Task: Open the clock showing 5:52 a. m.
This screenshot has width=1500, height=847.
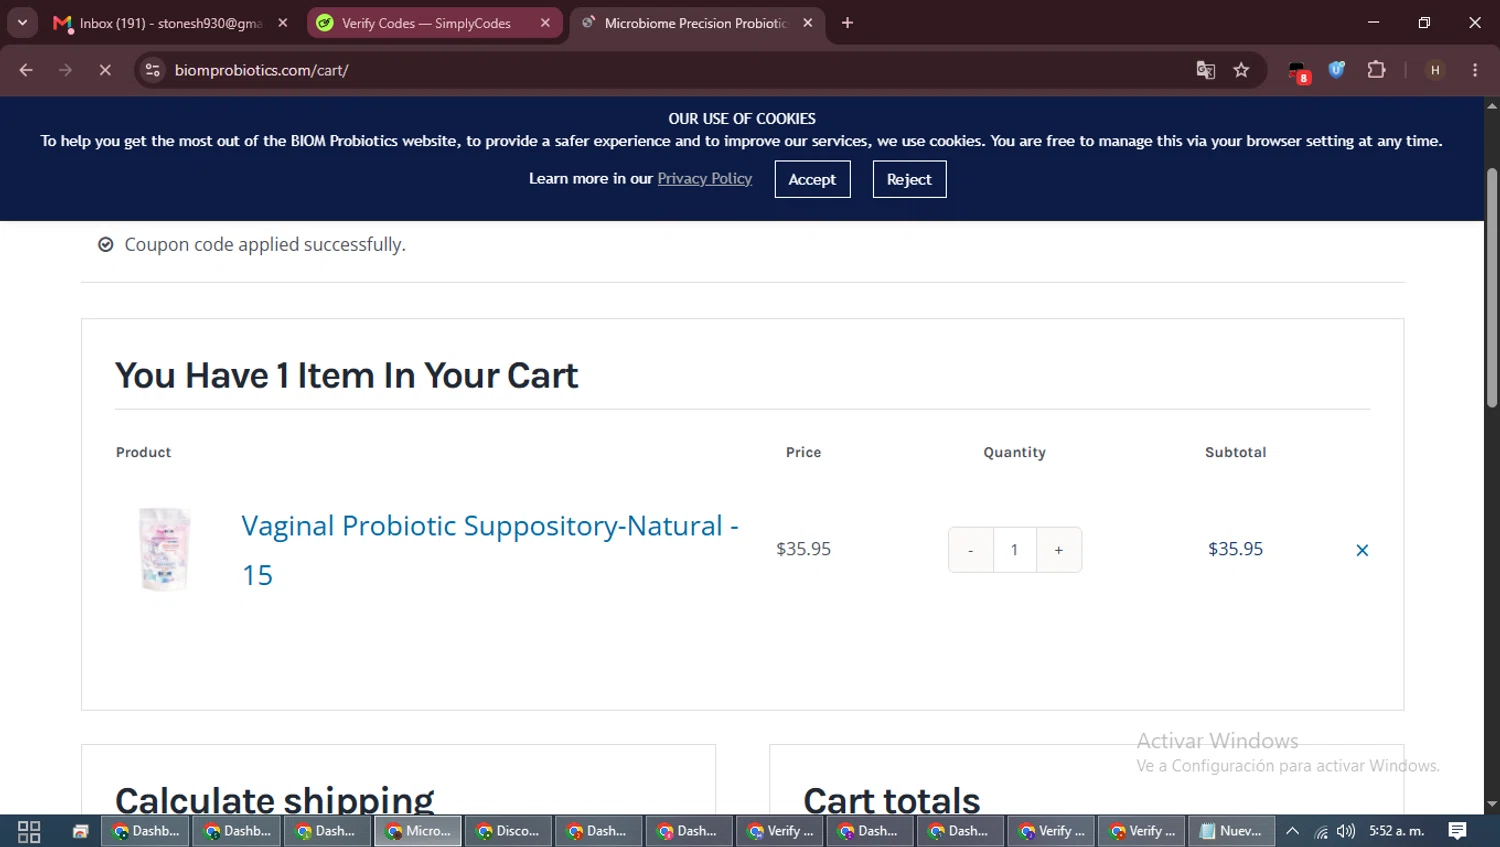Action: (1397, 831)
